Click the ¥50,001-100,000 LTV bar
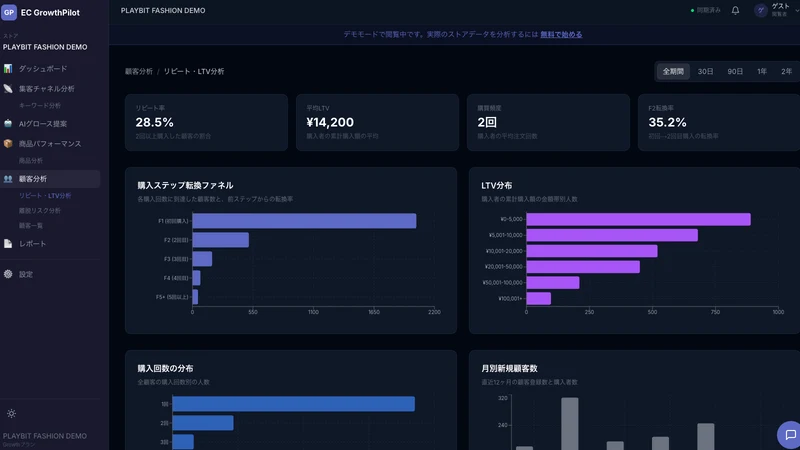800x450 pixels. (x=553, y=283)
